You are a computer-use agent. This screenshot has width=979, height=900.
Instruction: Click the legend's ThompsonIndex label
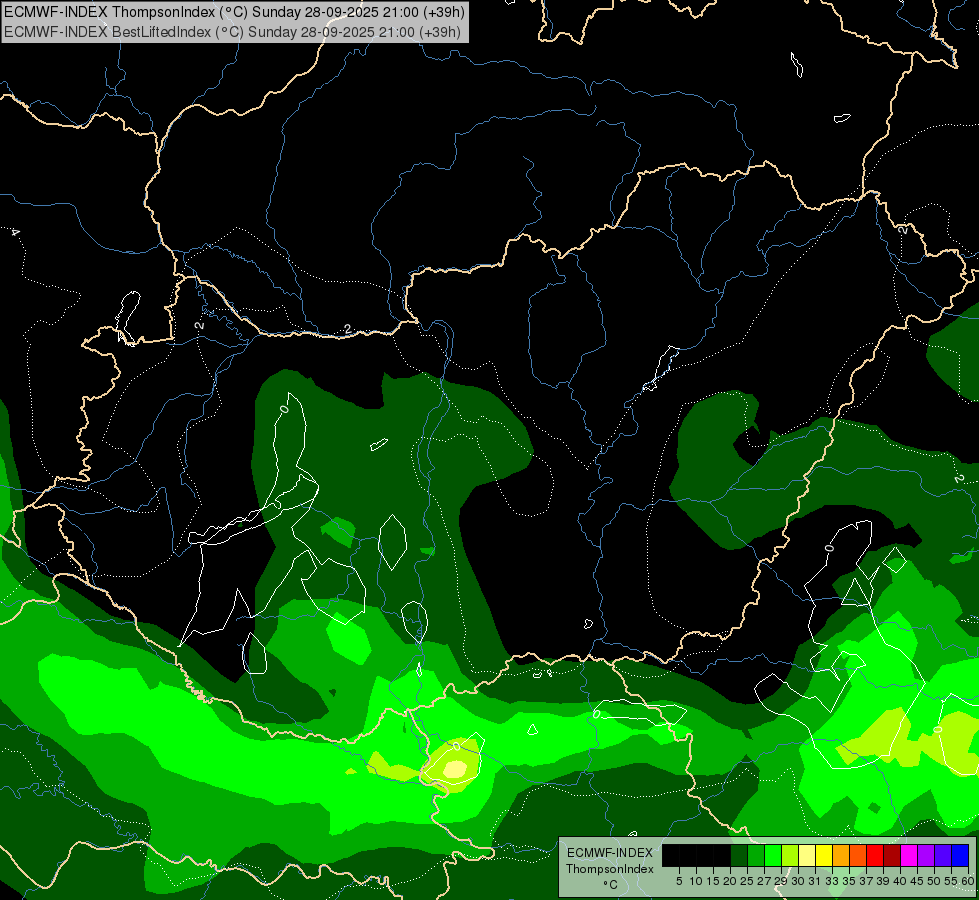coord(610,869)
